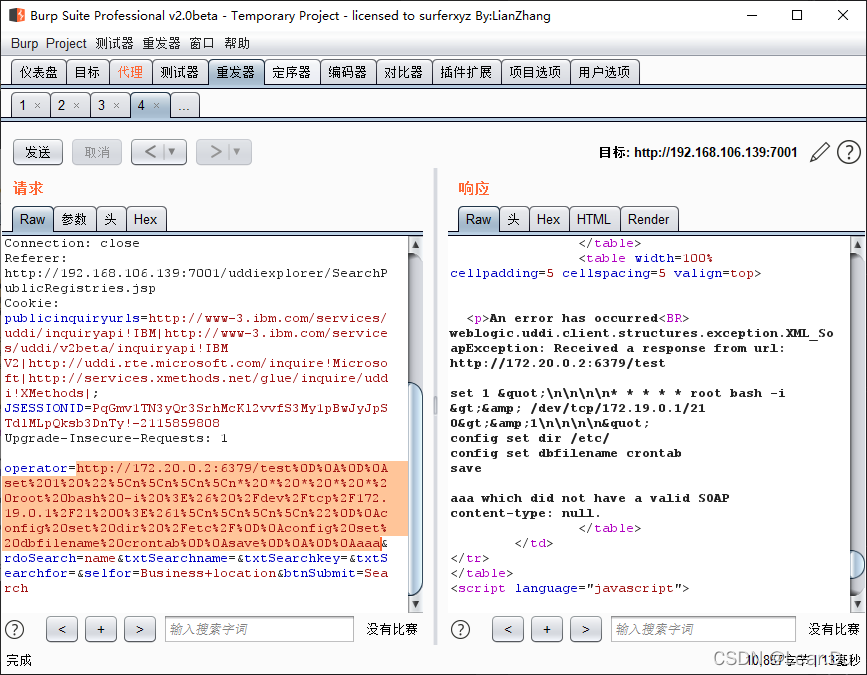Focus the response search input field

tap(703, 629)
